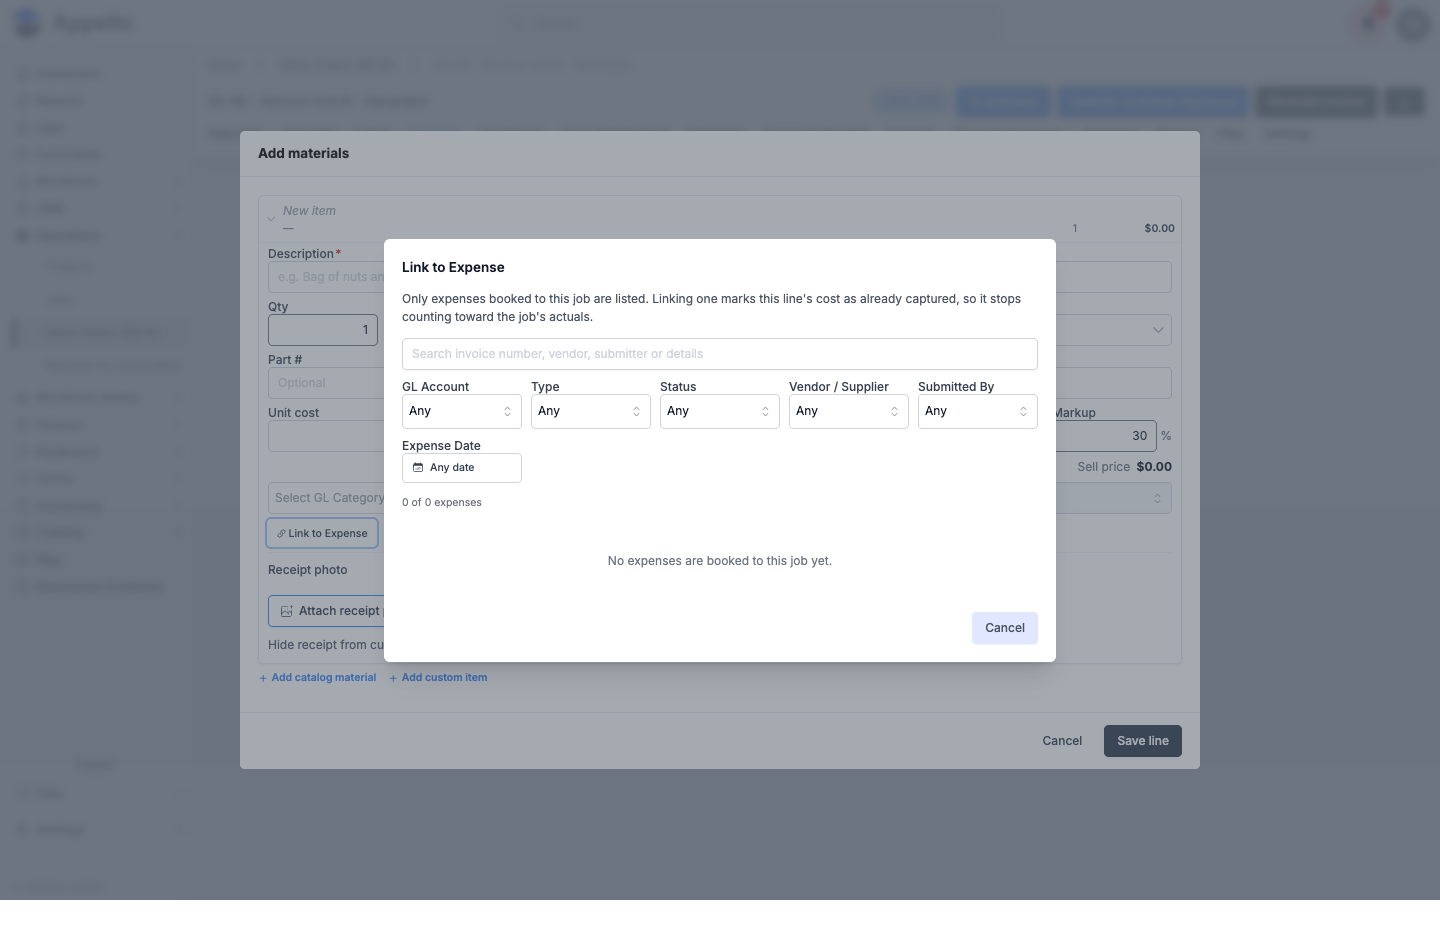Open the Submitted By filter dropdown
The width and height of the screenshot is (1440, 936).
pyautogui.click(x=977, y=412)
